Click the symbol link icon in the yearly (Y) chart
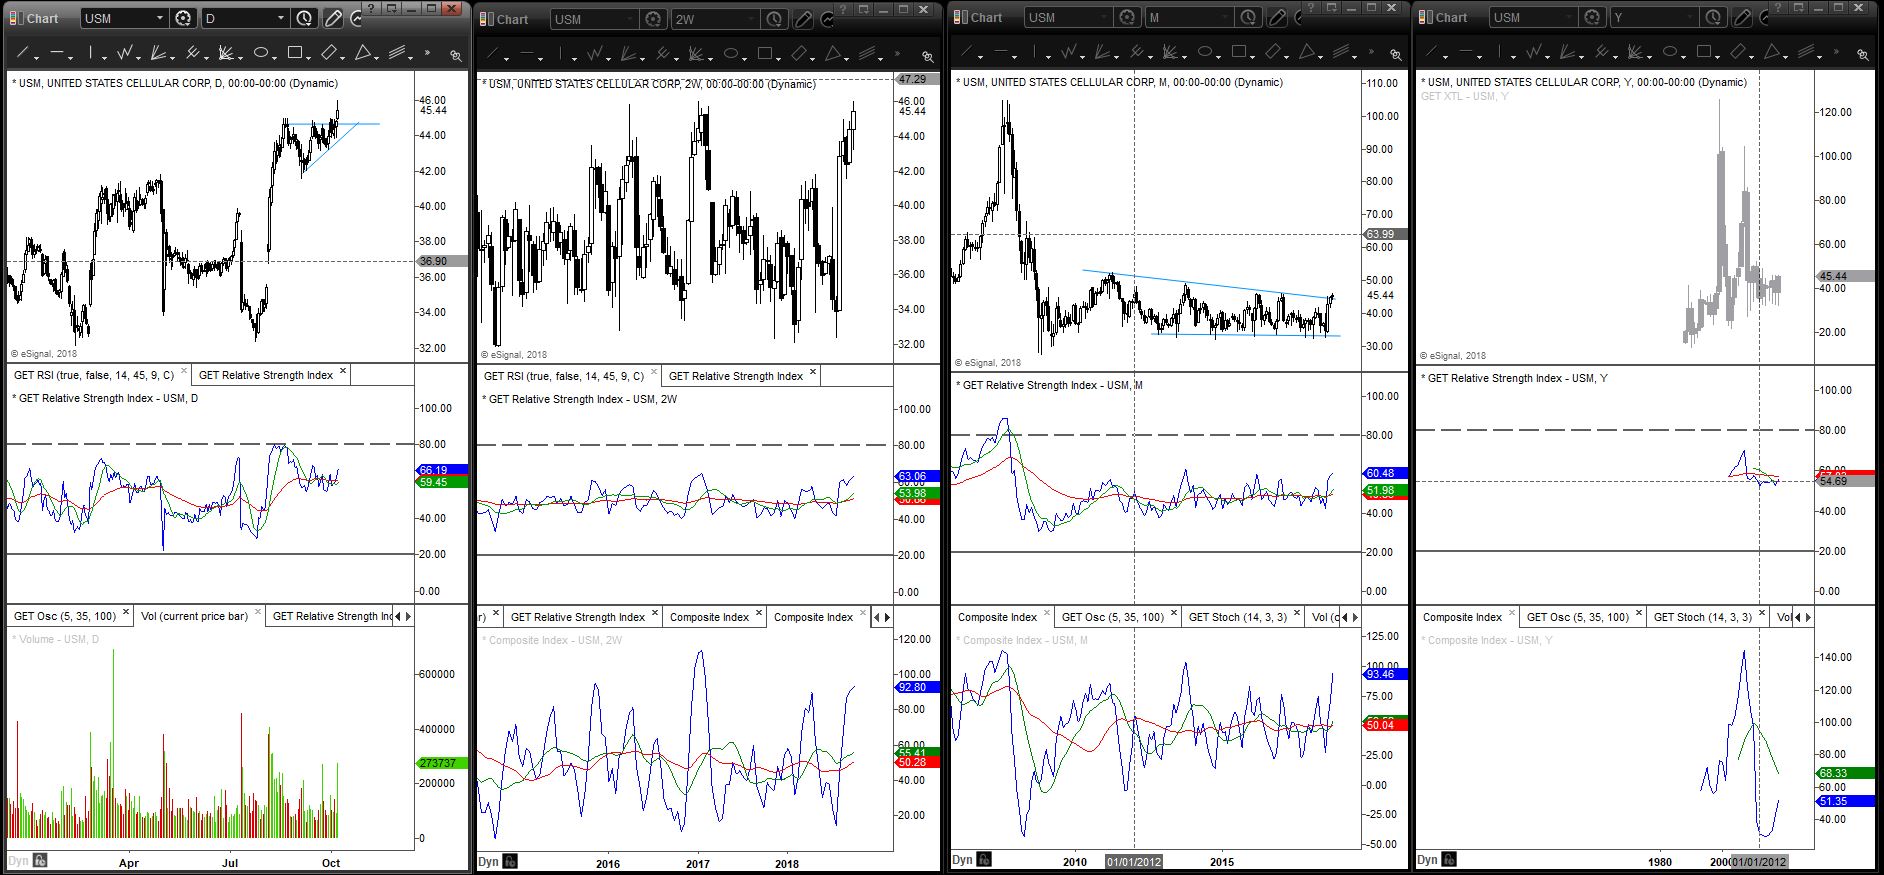 click(x=1862, y=55)
